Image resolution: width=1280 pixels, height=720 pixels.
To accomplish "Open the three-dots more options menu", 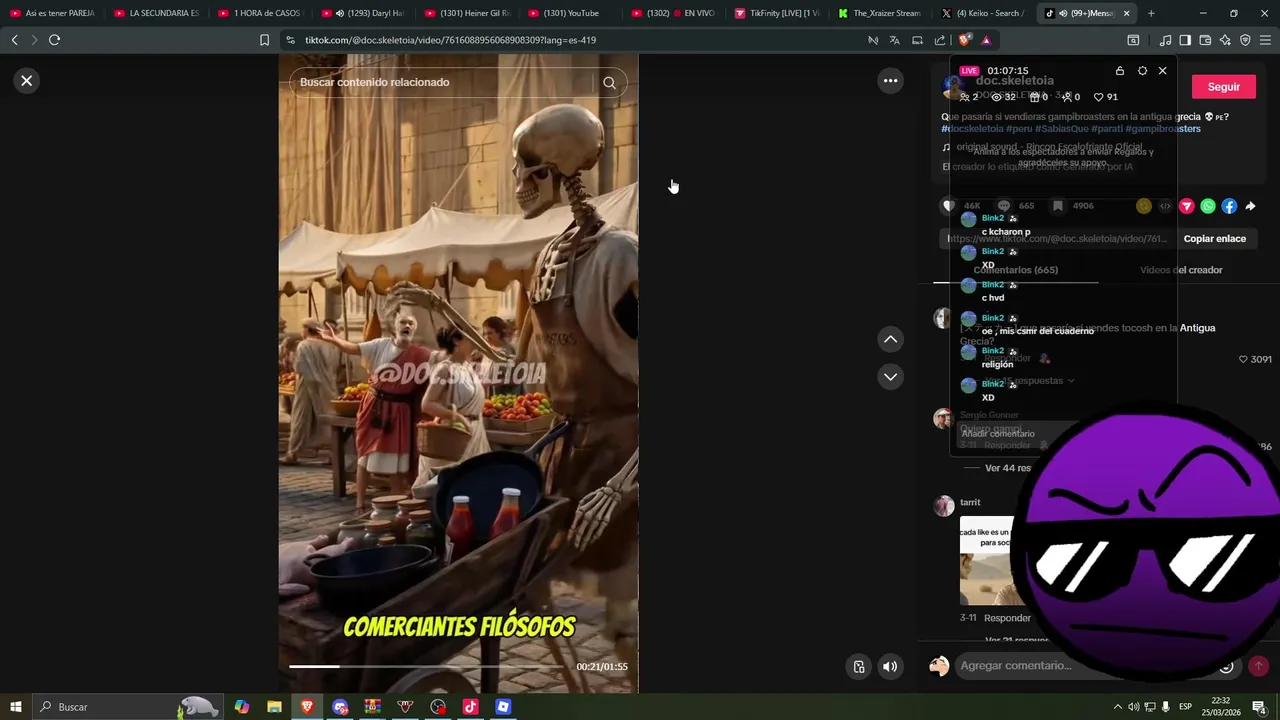I will pyautogui.click(x=890, y=81).
